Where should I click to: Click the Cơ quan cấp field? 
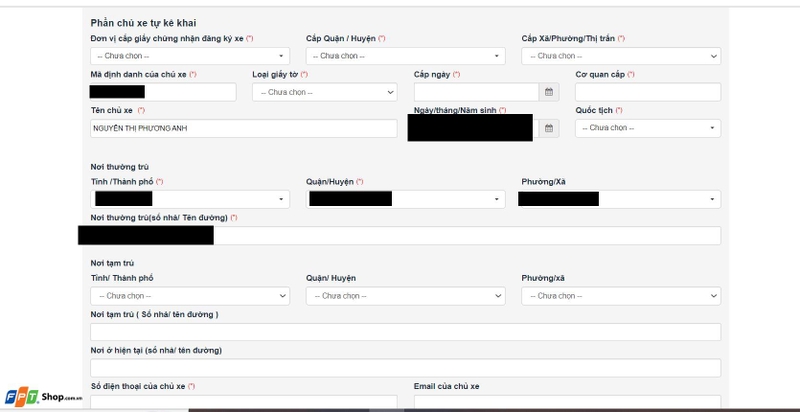point(648,92)
